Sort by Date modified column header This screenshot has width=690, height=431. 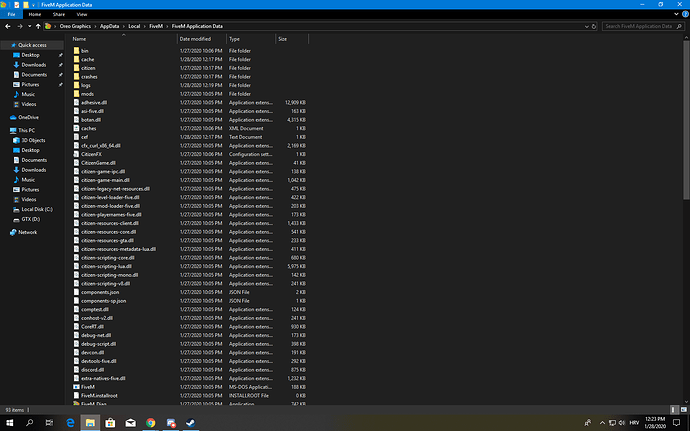coord(202,39)
